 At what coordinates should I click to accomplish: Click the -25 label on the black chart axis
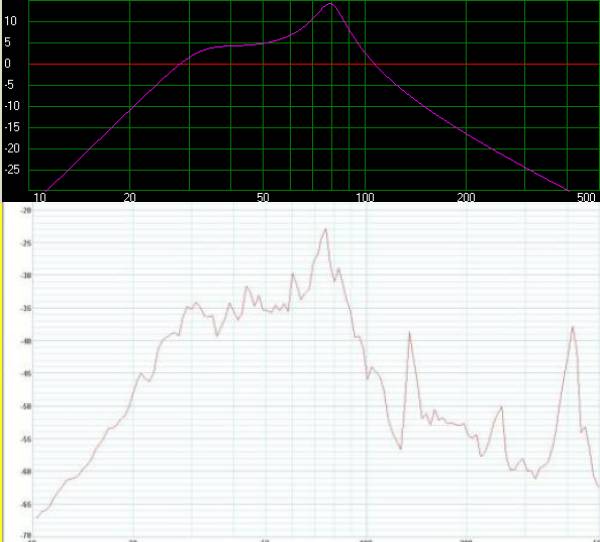coord(11,169)
